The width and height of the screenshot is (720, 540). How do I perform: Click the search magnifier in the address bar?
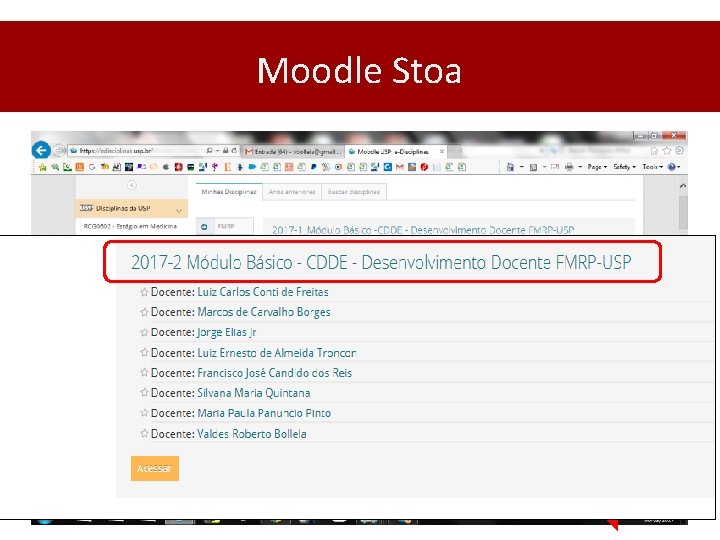pos(209,151)
